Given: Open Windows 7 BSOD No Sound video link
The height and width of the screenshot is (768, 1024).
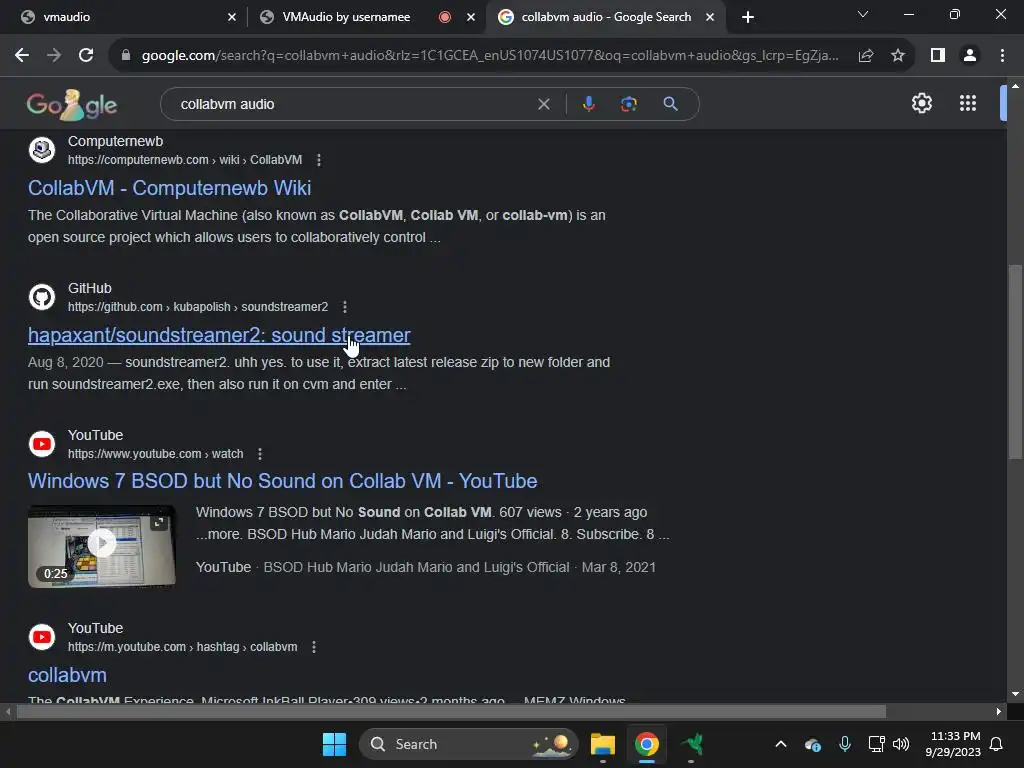Looking at the screenshot, I should [x=282, y=481].
